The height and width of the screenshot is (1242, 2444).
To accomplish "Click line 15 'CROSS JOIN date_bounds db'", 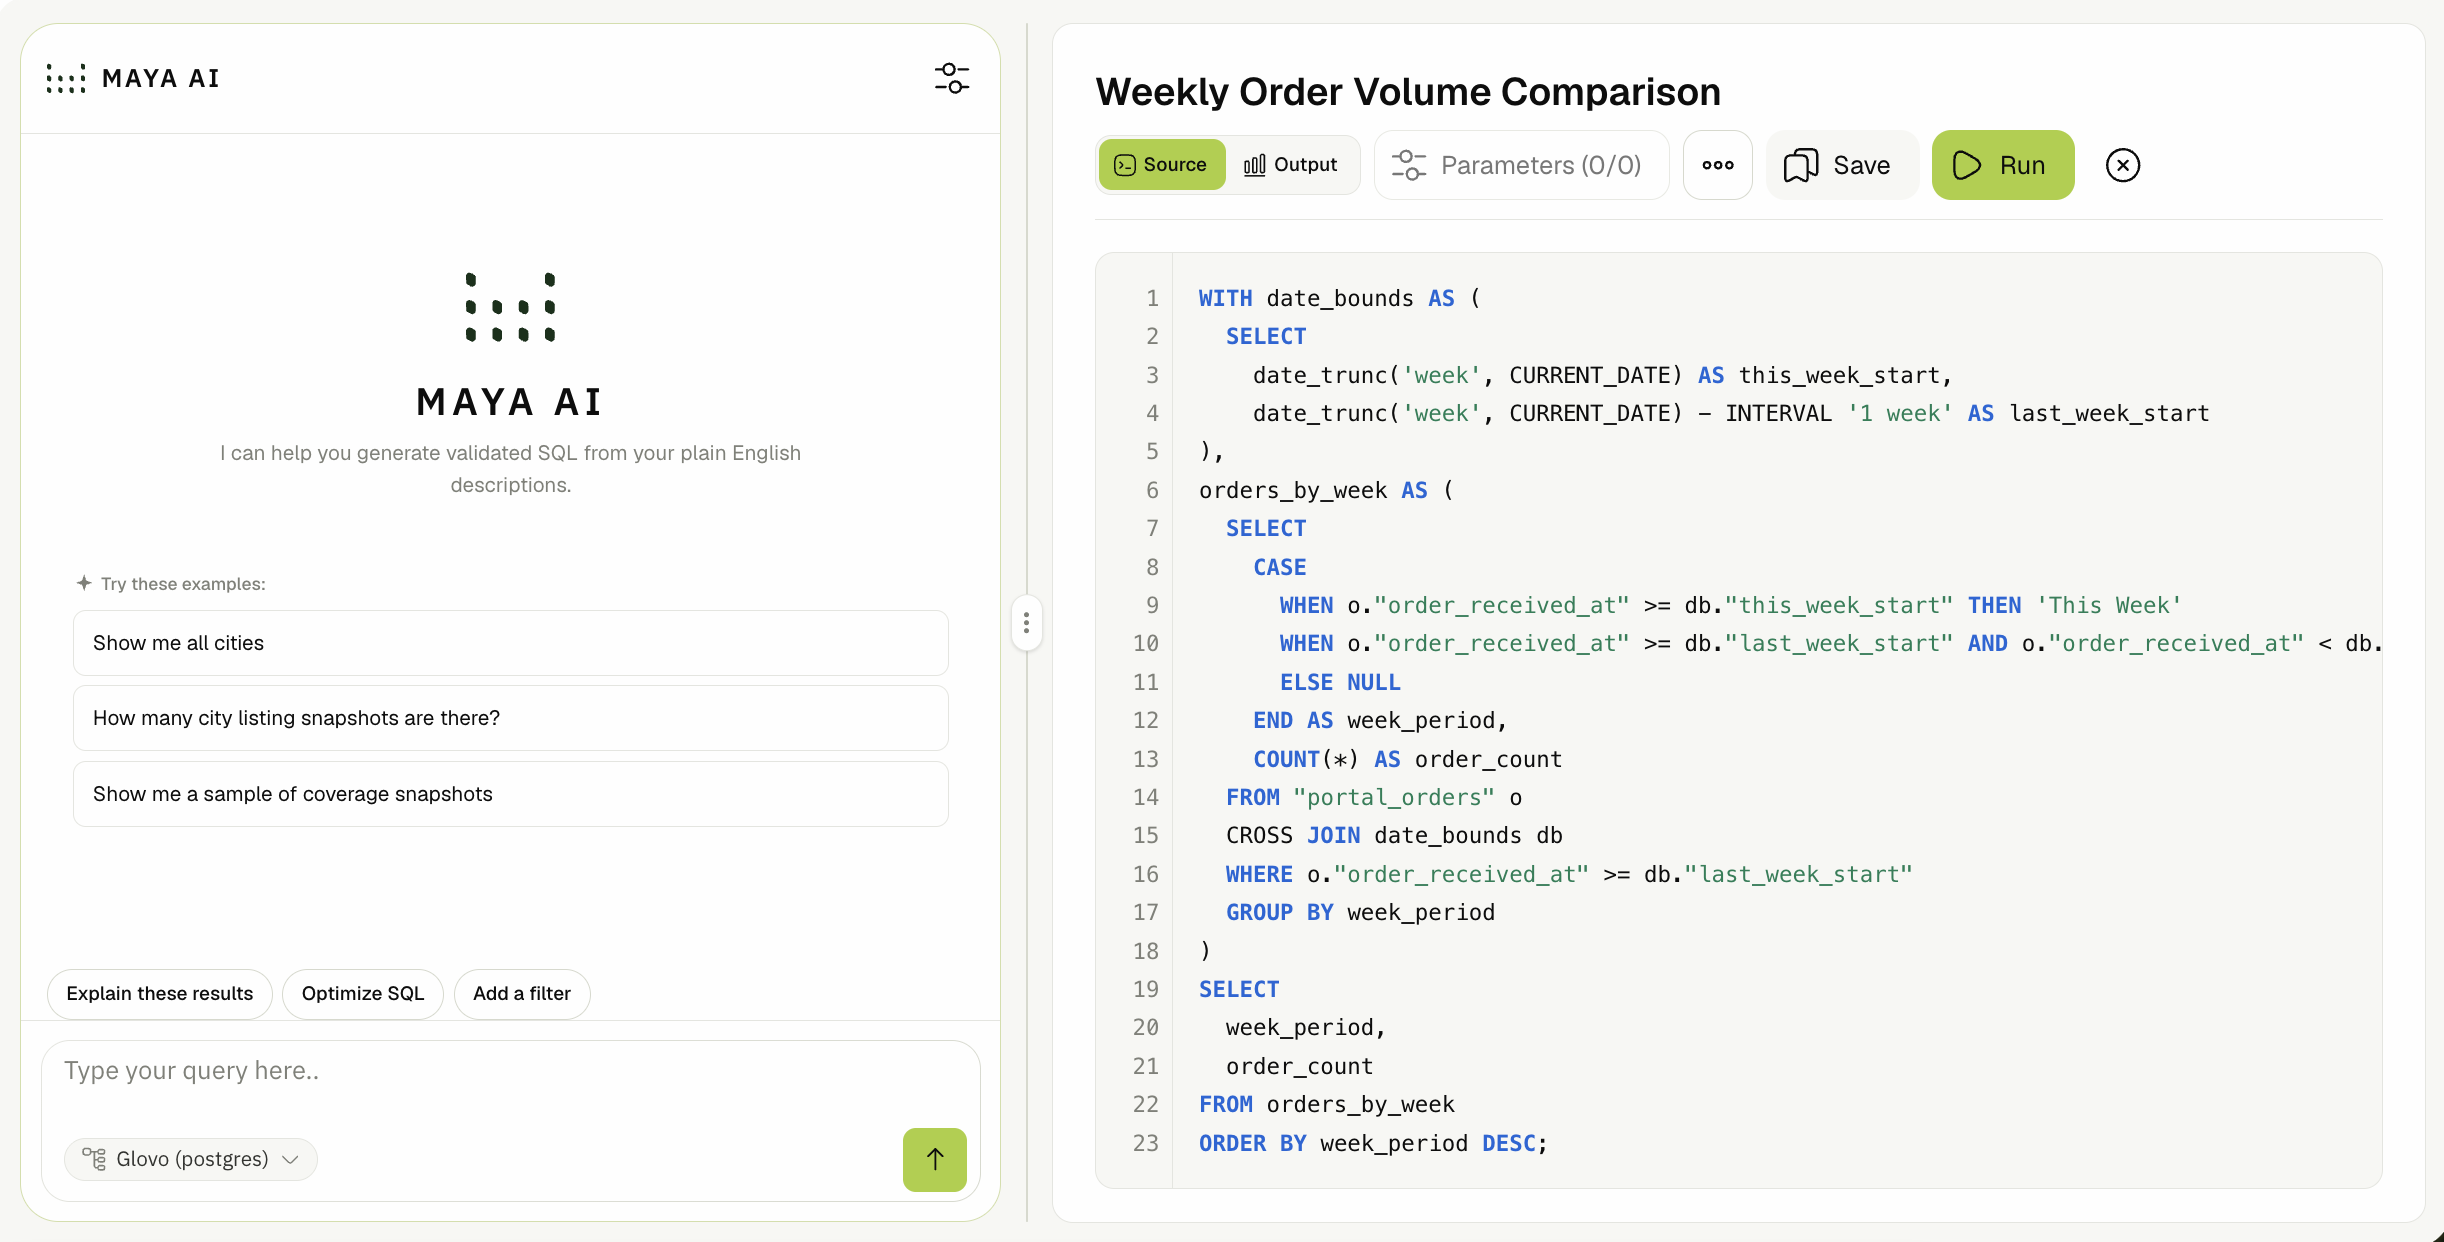I will point(1394,836).
